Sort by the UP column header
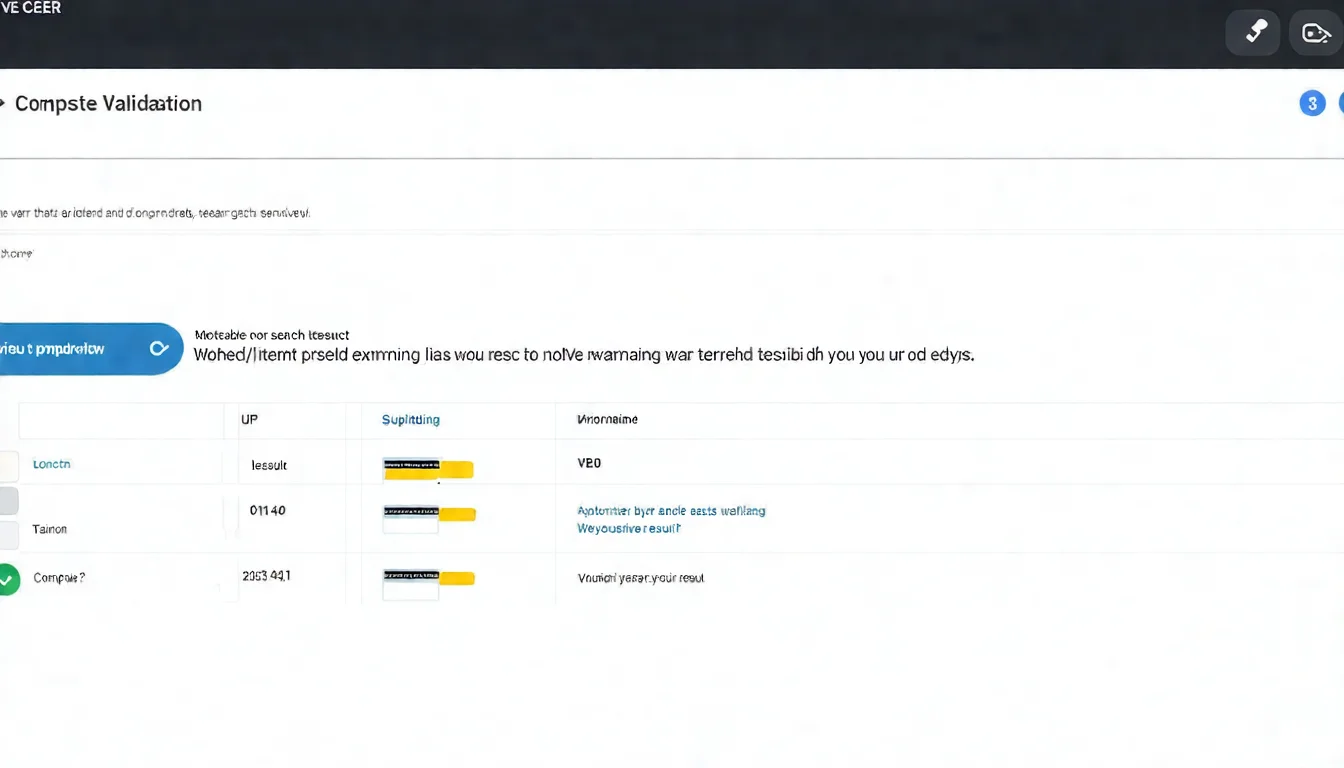 [249, 420]
